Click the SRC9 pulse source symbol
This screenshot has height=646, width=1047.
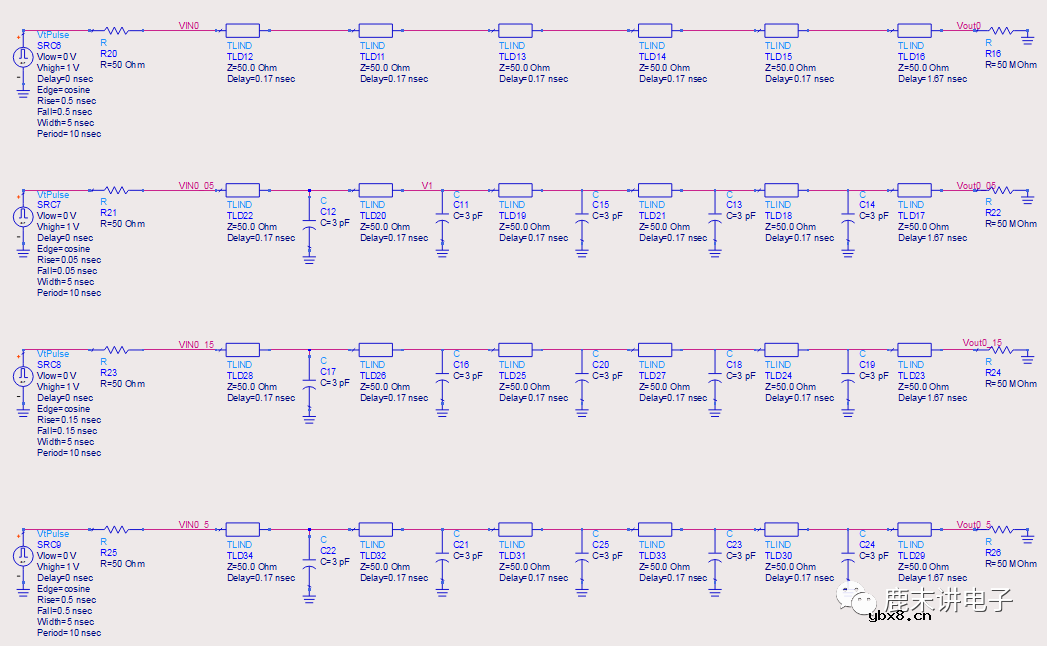tap(23, 555)
